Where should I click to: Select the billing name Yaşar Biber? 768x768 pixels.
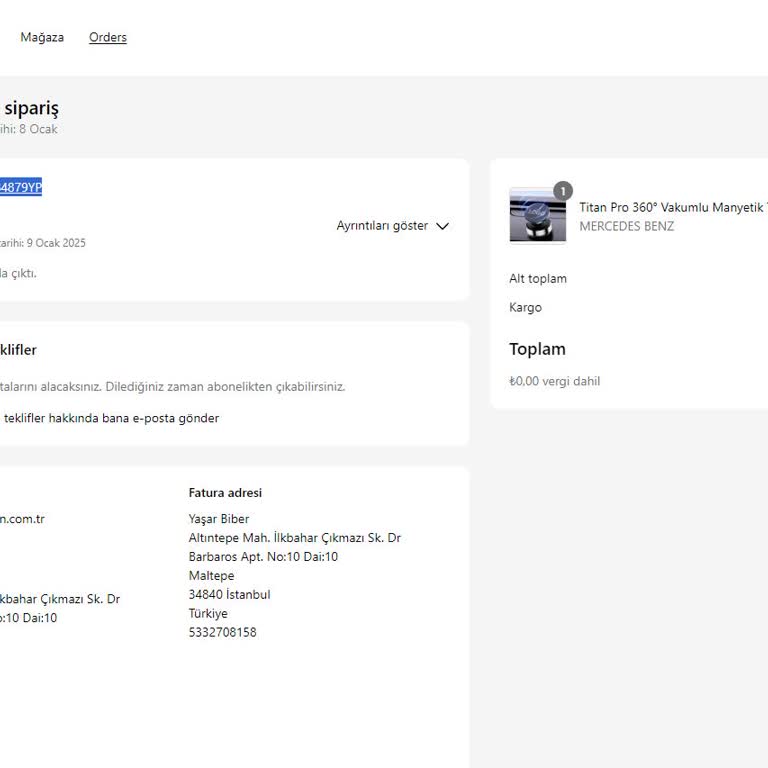(219, 519)
